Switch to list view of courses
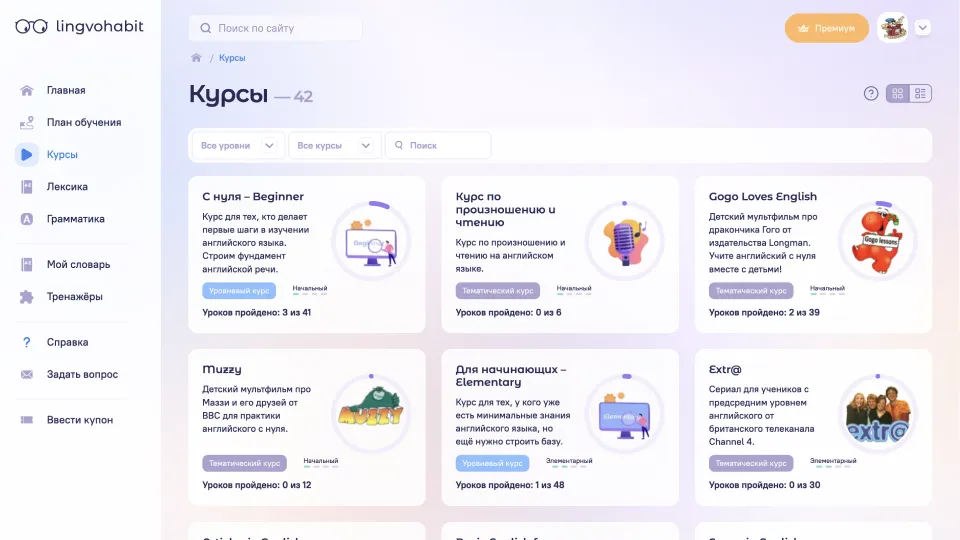The image size is (960, 540). 920,94
